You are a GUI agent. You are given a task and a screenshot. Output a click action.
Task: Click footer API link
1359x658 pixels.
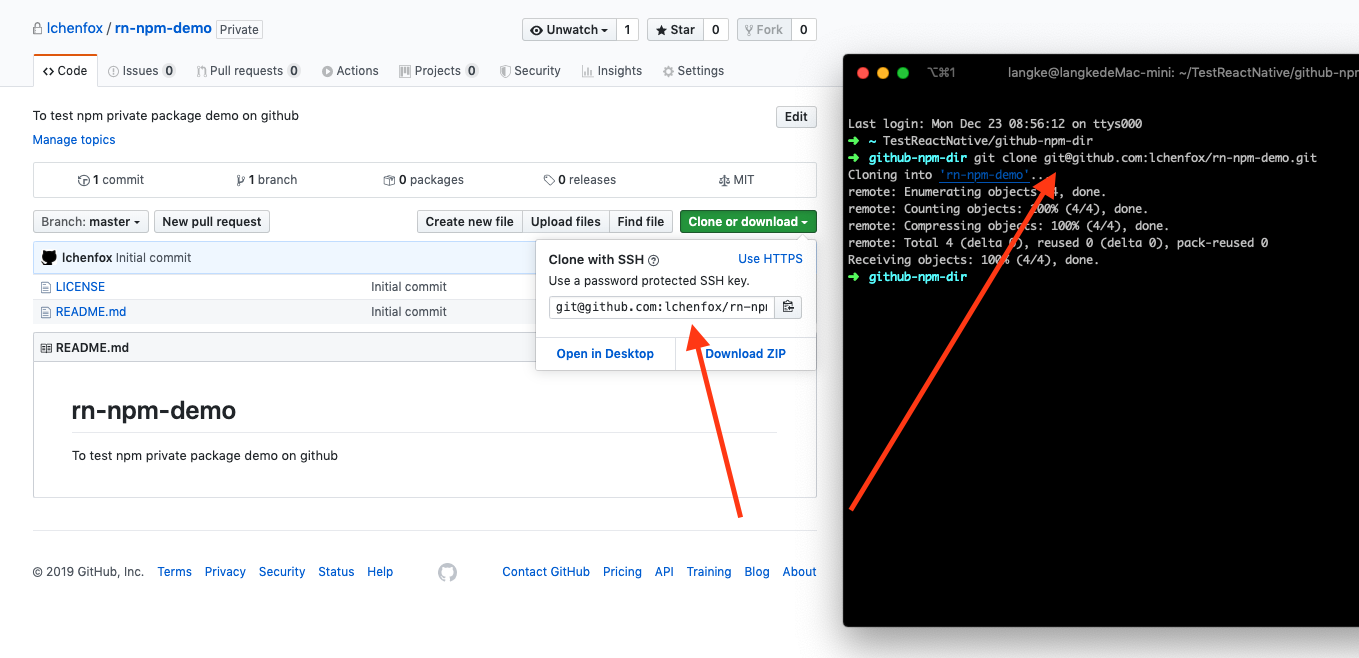click(664, 572)
